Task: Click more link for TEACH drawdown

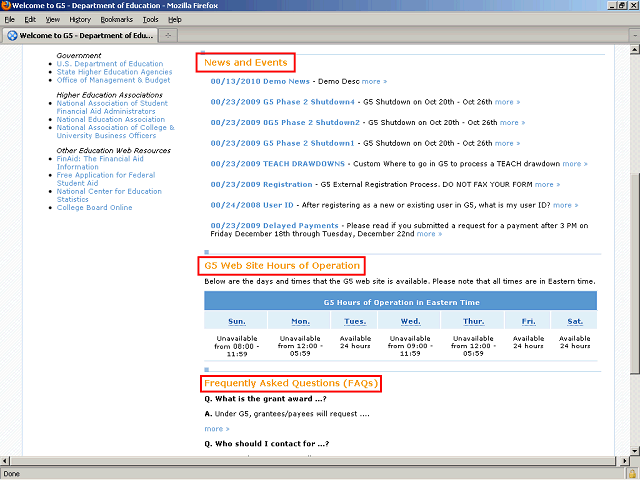Action: coord(575,164)
